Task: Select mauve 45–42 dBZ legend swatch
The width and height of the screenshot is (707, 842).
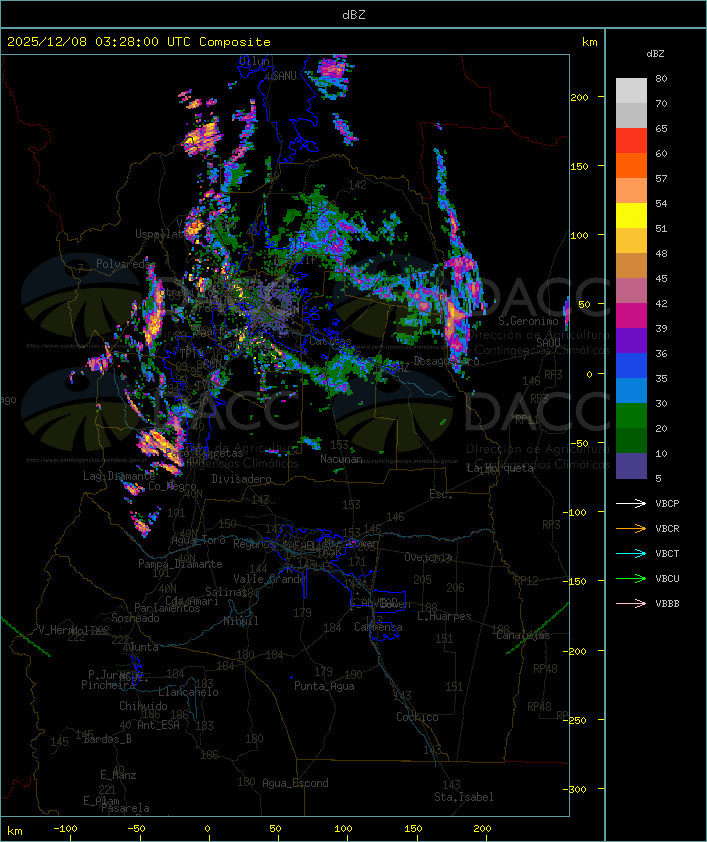Action: pyautogui.click(x=631, y=290)
